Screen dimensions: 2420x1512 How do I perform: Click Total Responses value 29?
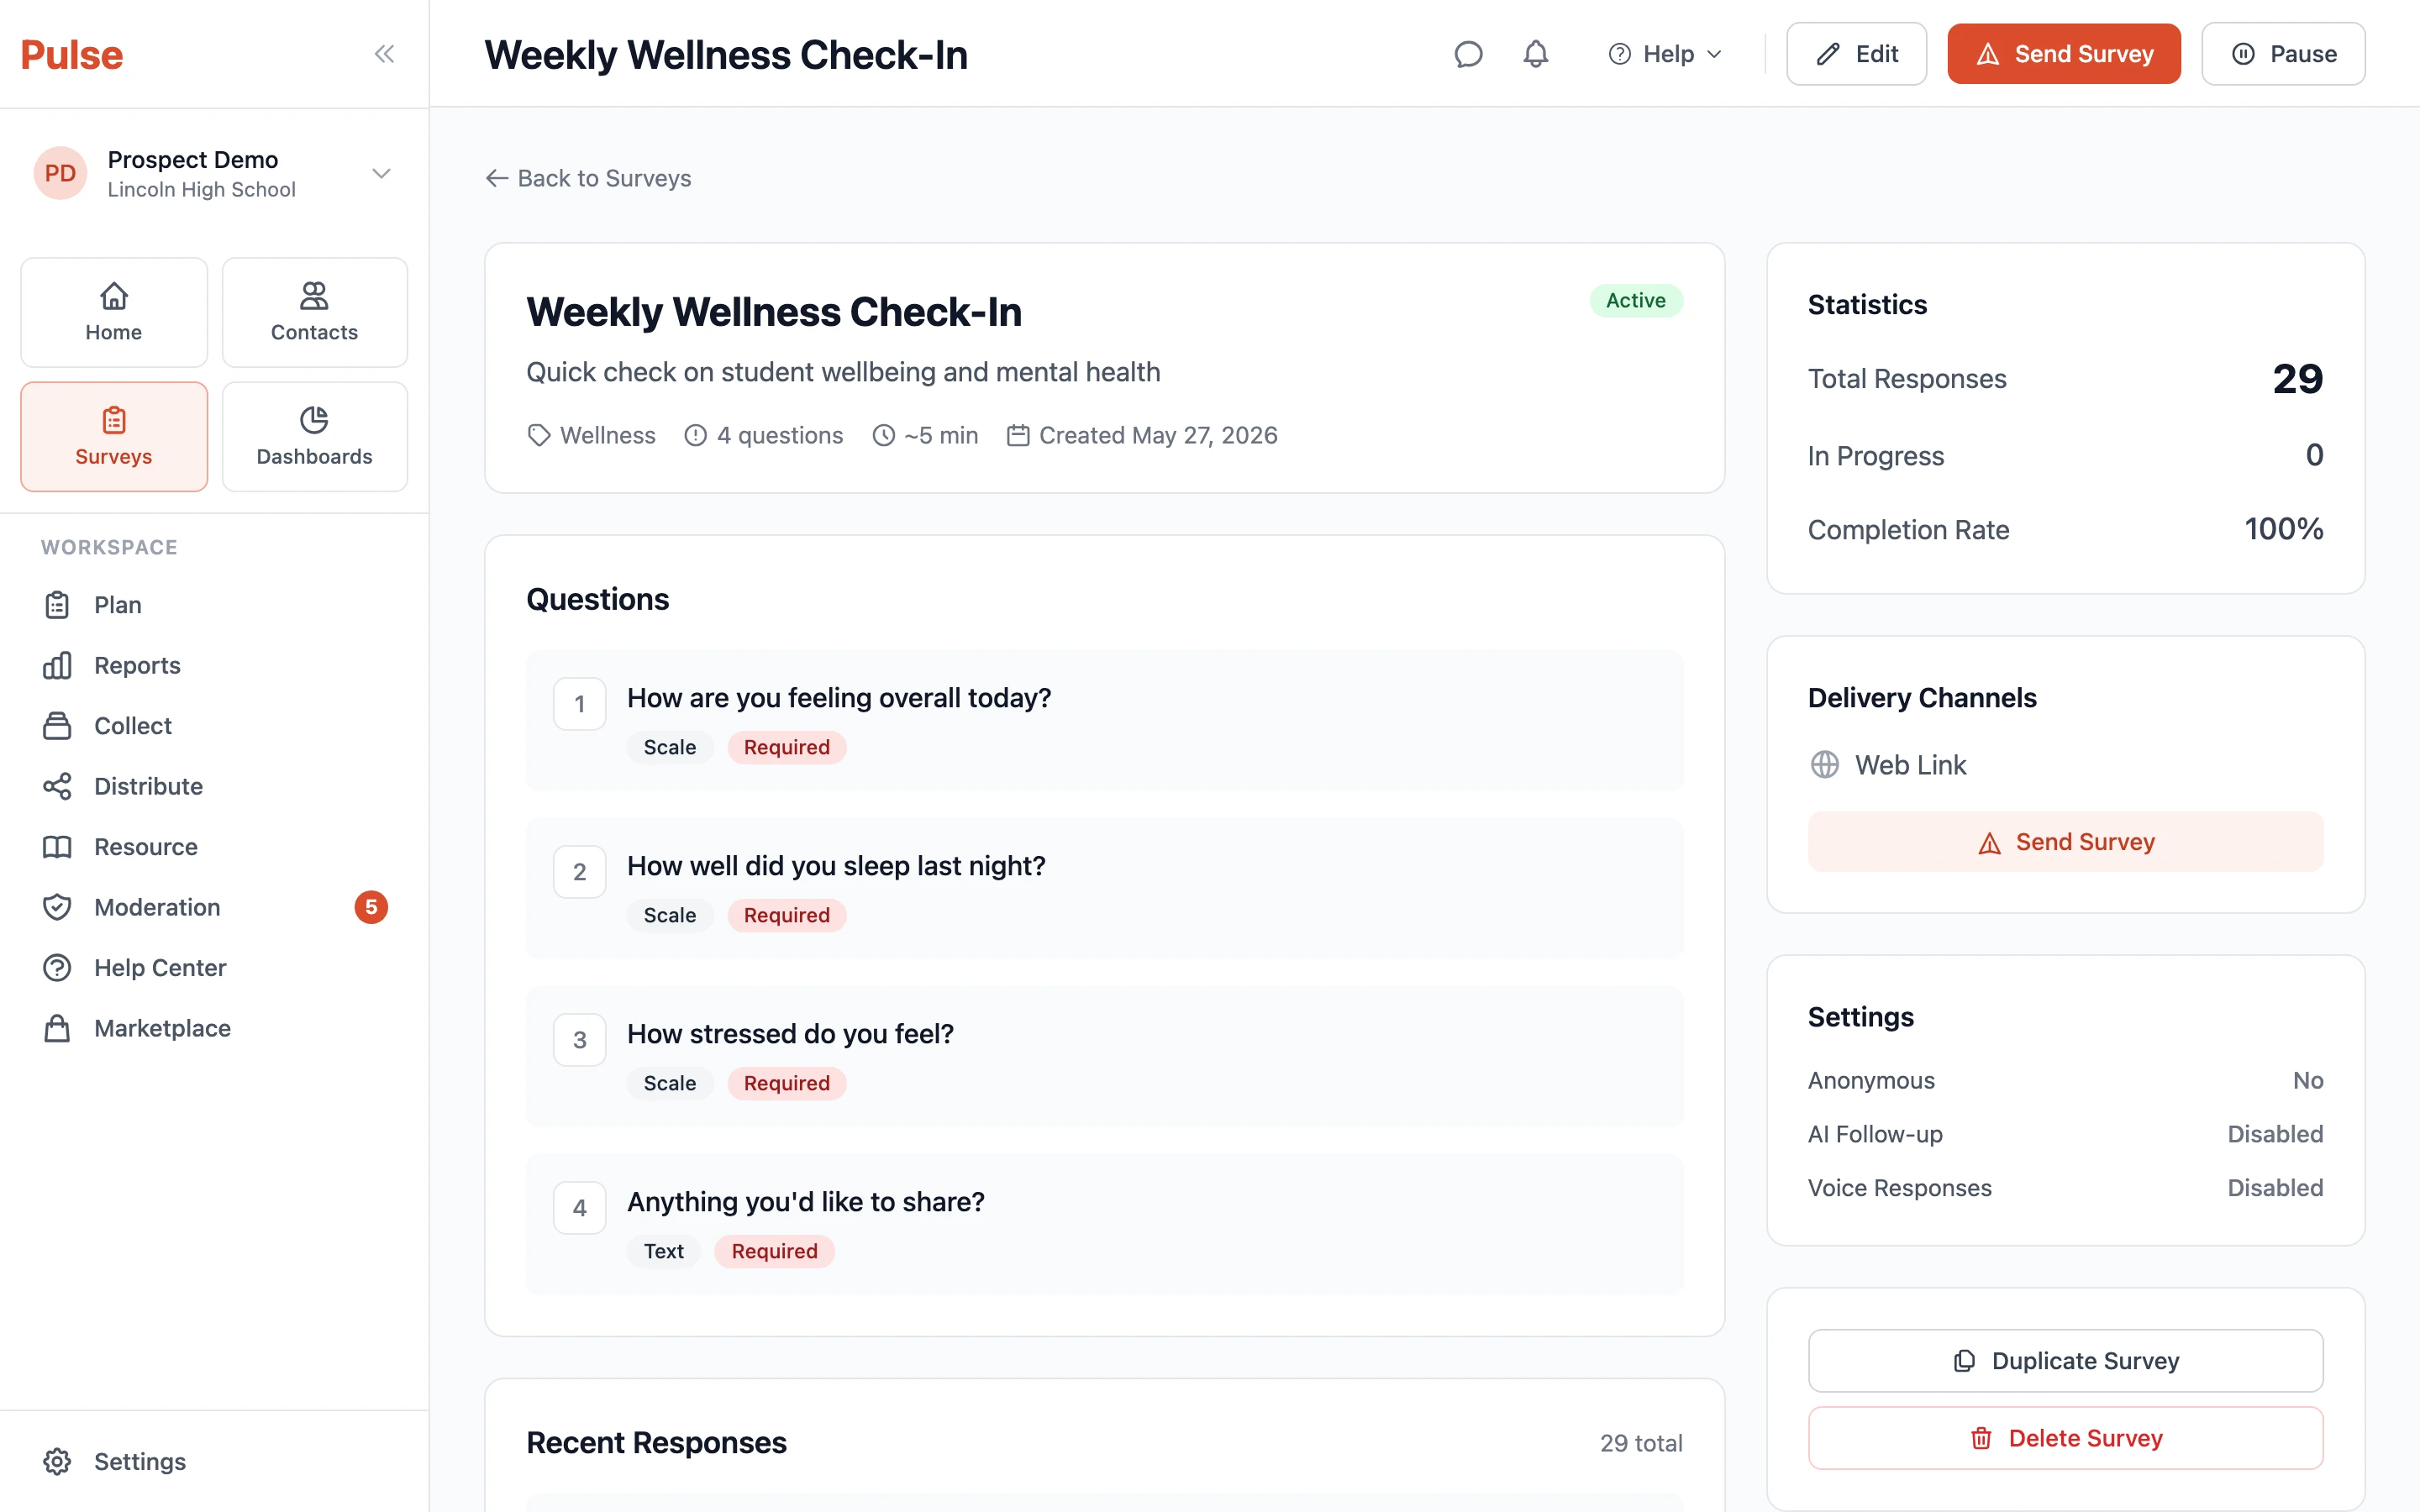pos(2297,378)
